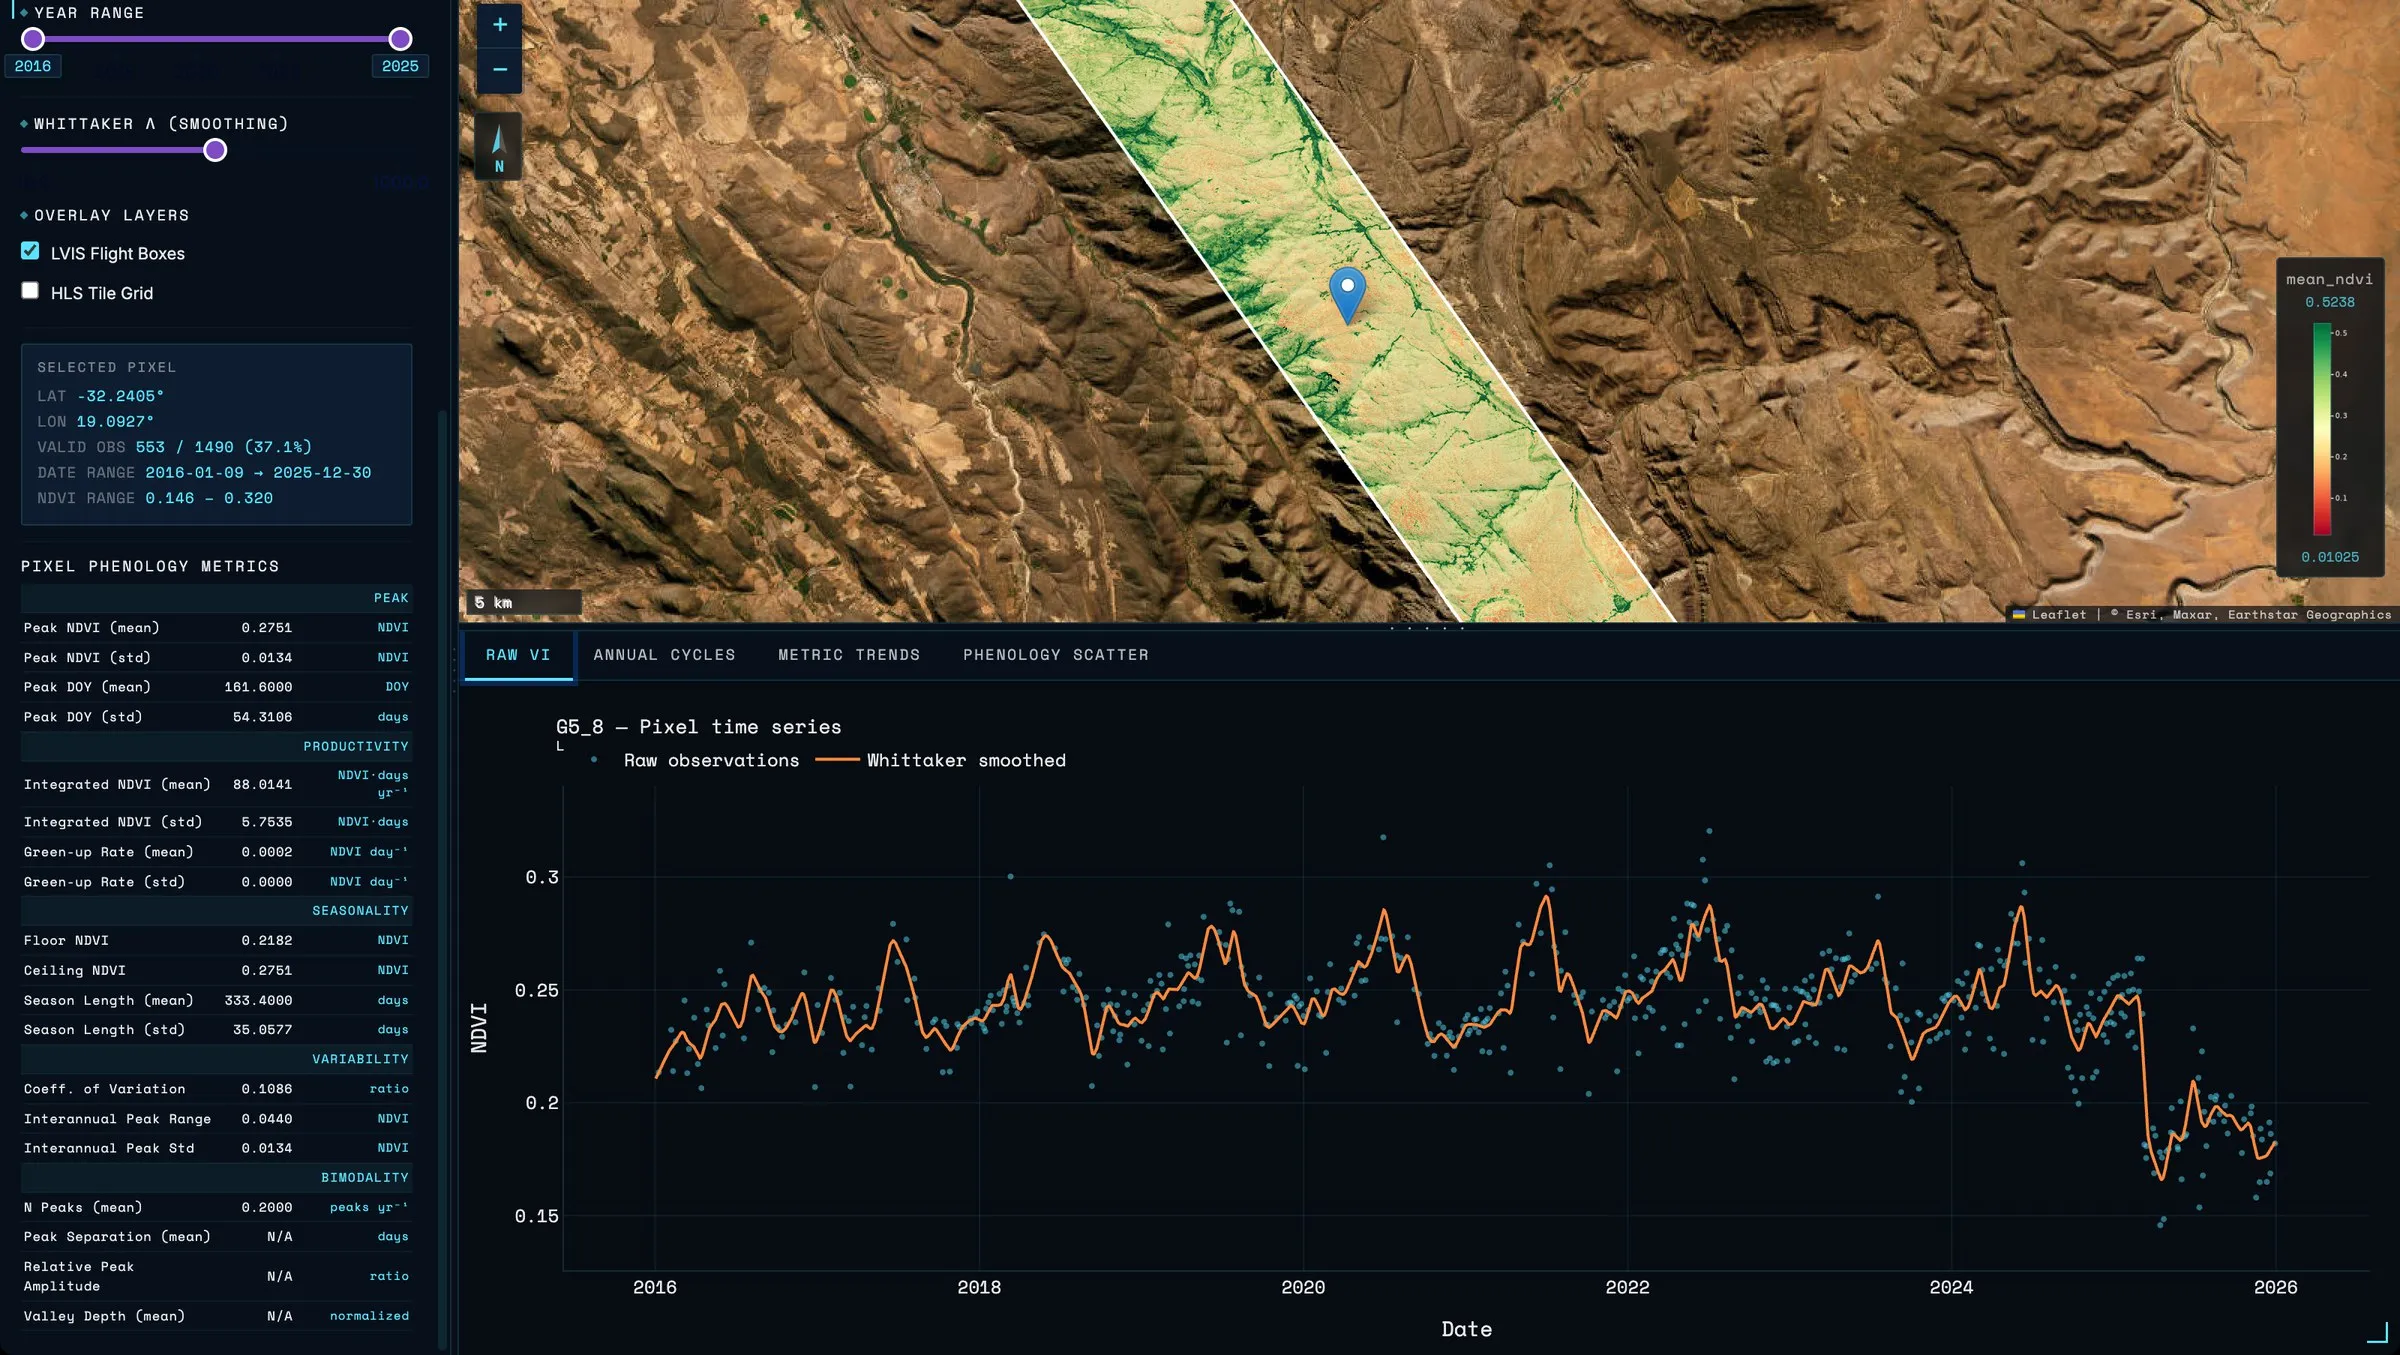The image size is (2400, 1355).
Task: Click the Leaflet attribution link
Action: coord(2058,615)
